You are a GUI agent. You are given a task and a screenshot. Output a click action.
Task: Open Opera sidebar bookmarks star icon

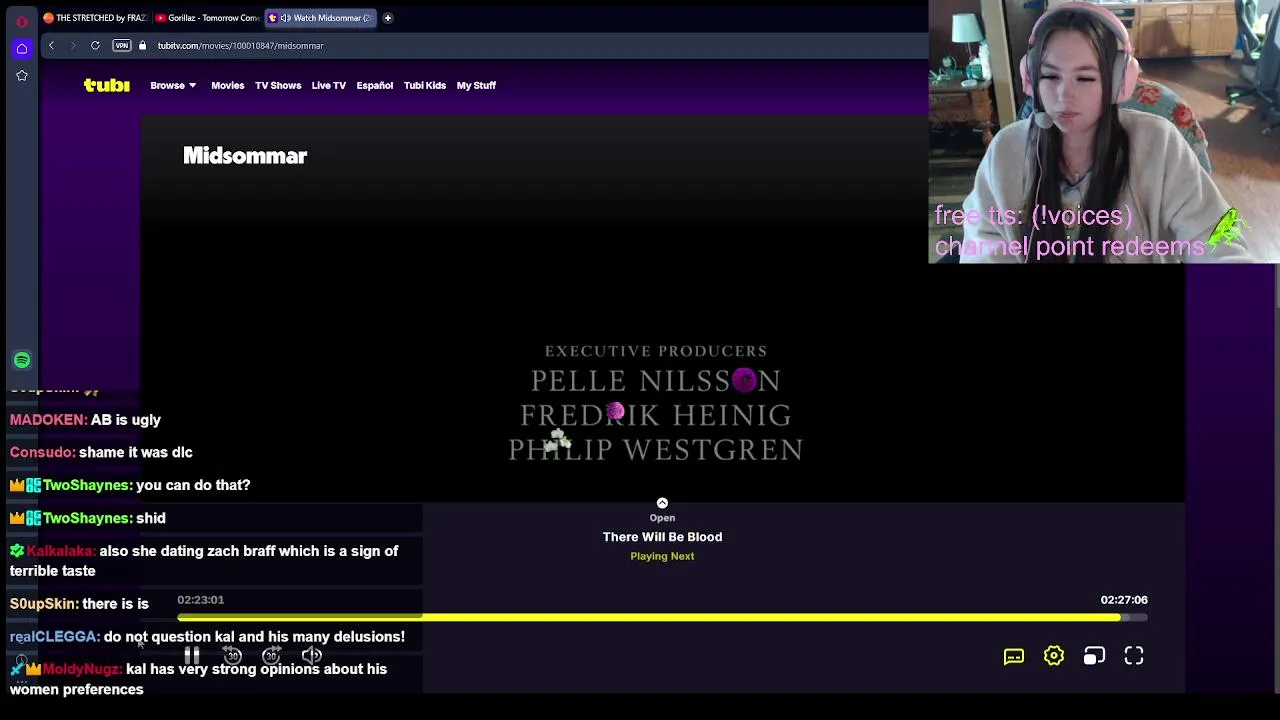[22, 76]
